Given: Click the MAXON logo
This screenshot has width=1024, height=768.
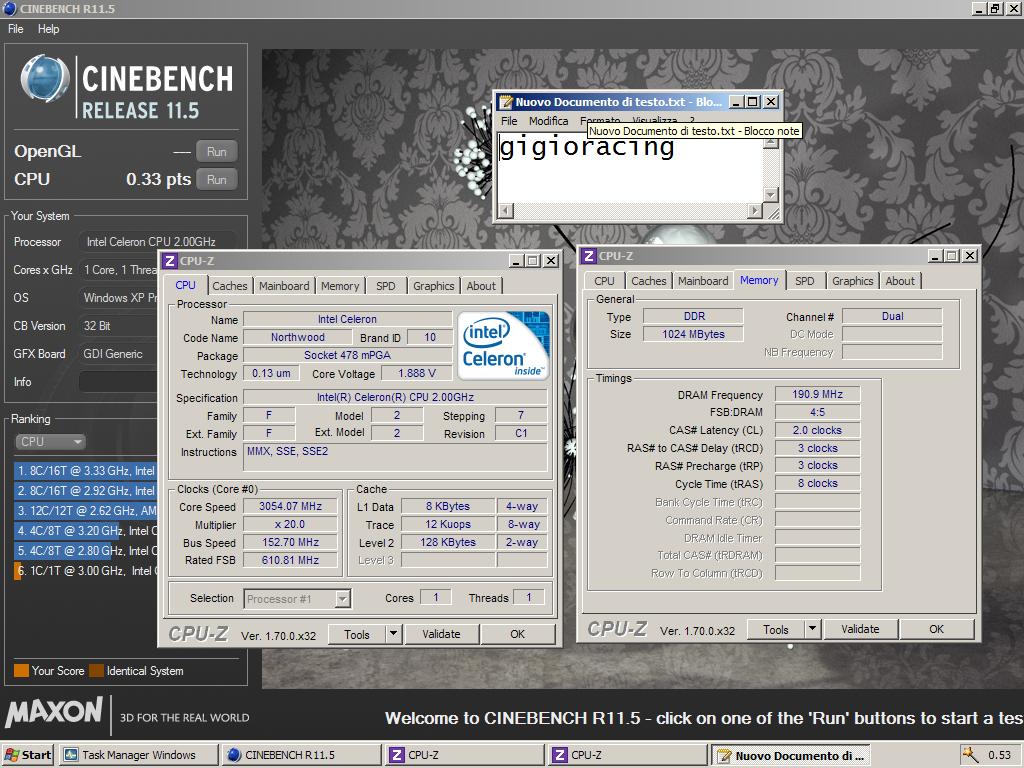Looking at the screenshot, I should click(x=54, y=712).
